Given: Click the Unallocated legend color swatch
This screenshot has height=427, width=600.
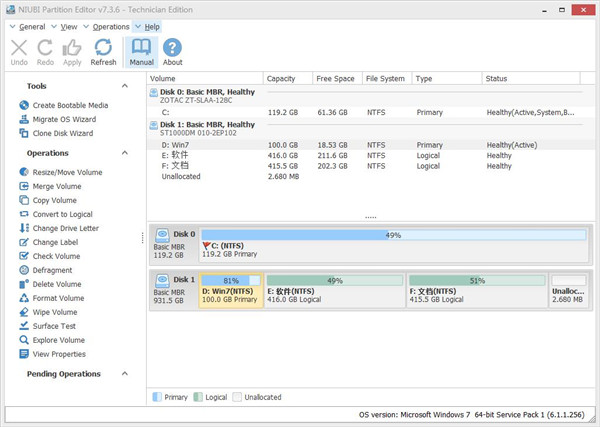Looking at the screenshot, I should click(237, 397).
